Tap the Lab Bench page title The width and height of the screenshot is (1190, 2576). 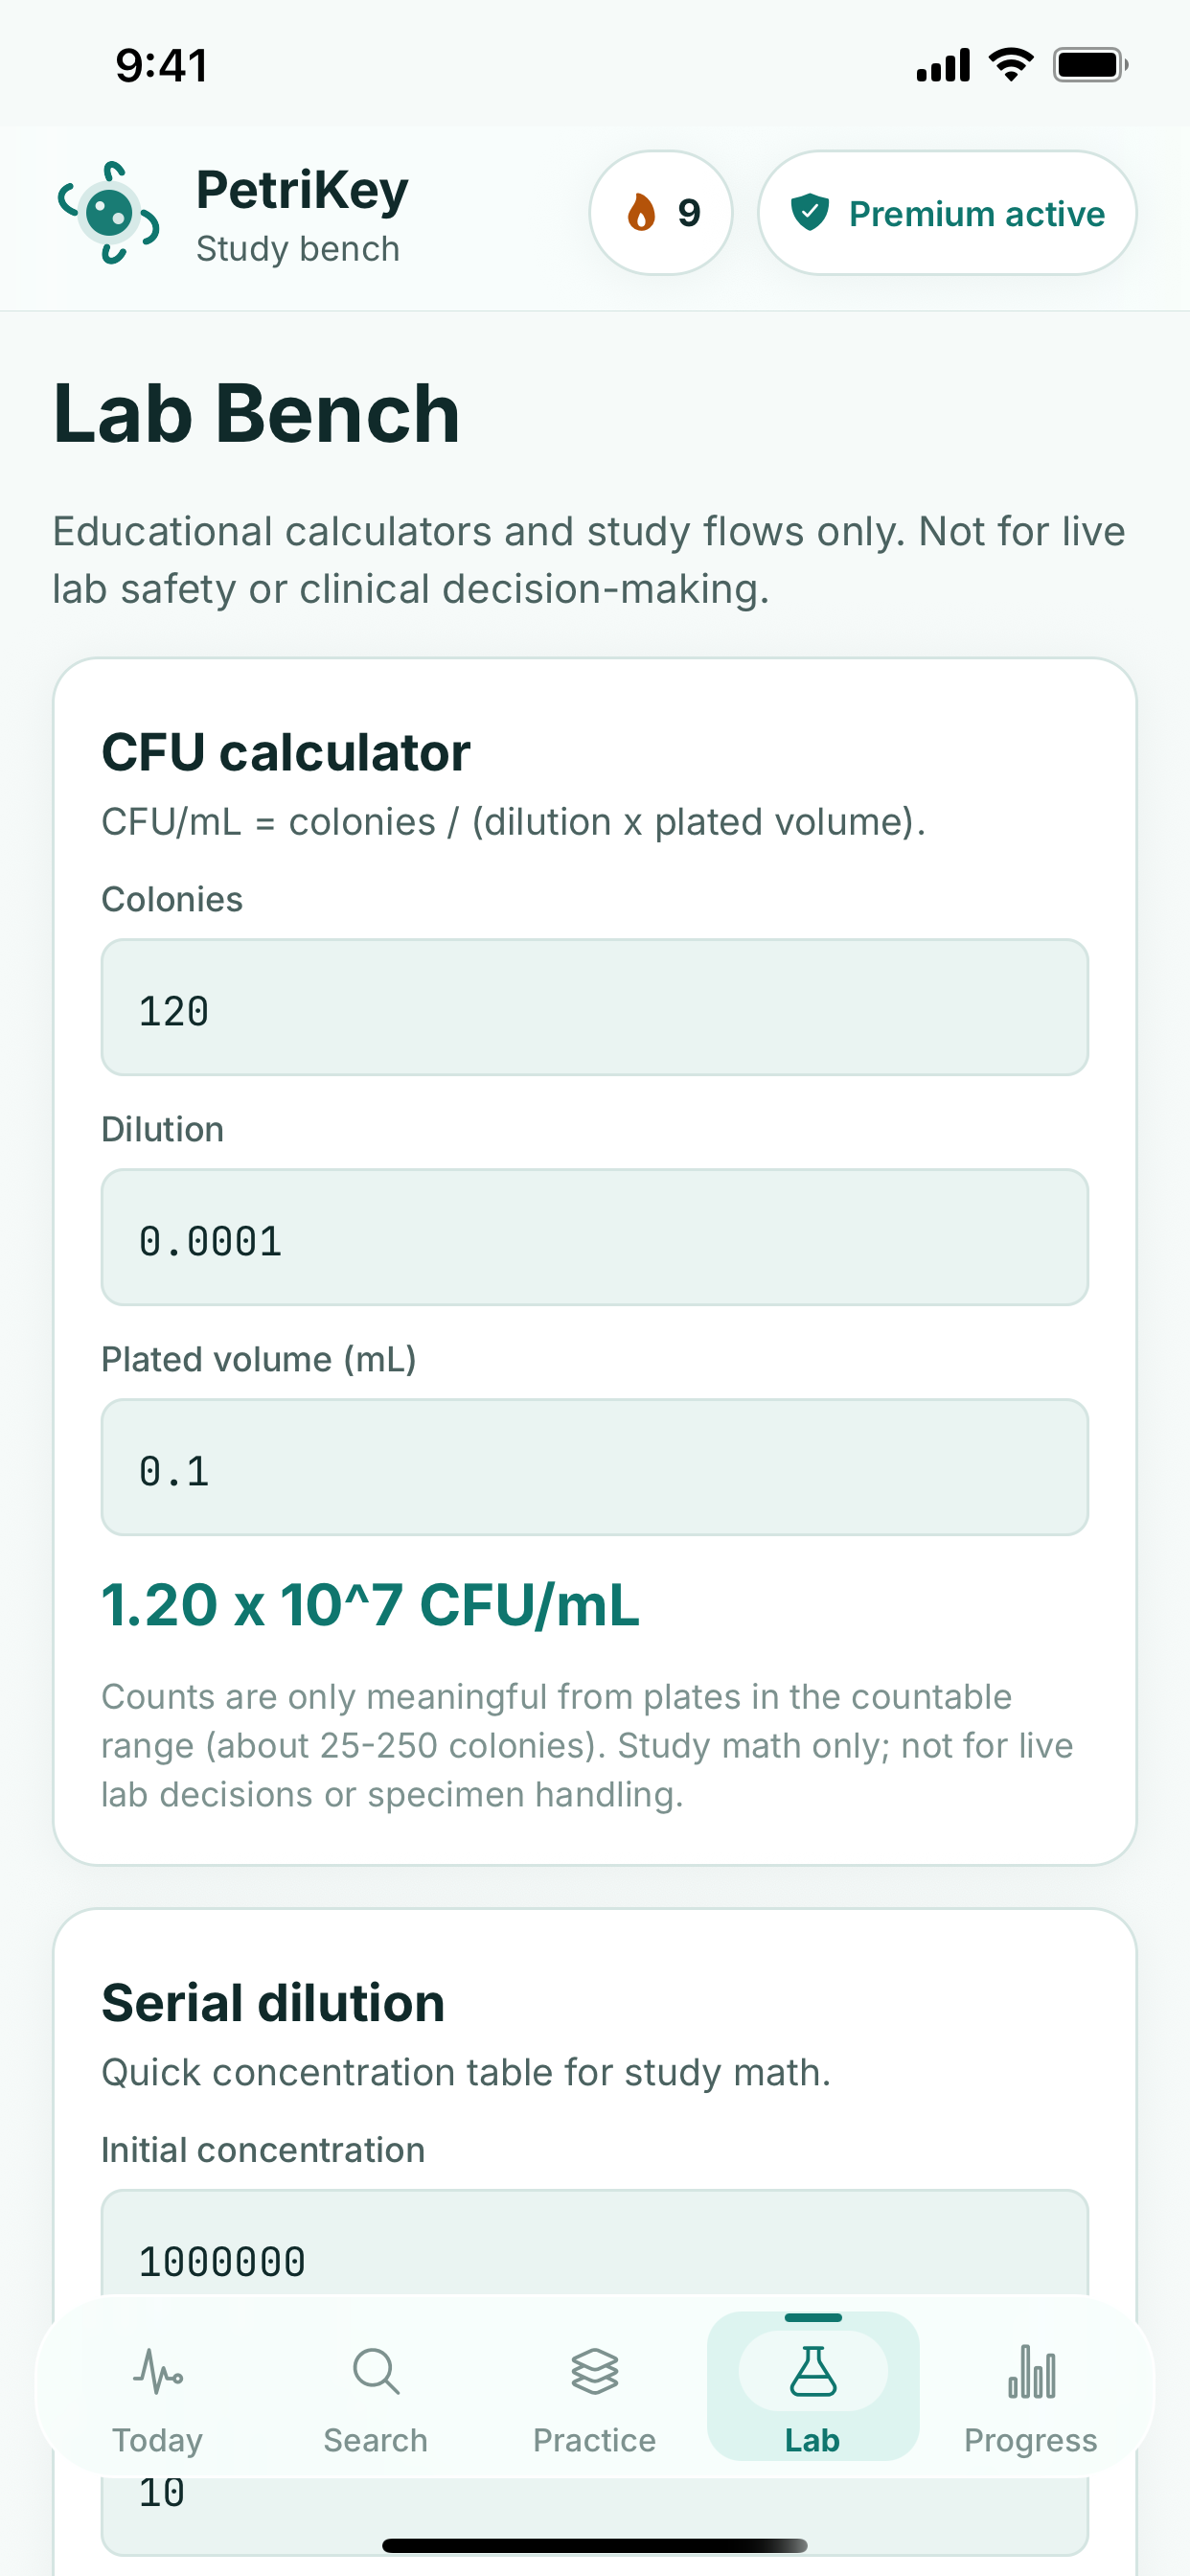click(256, 413)
